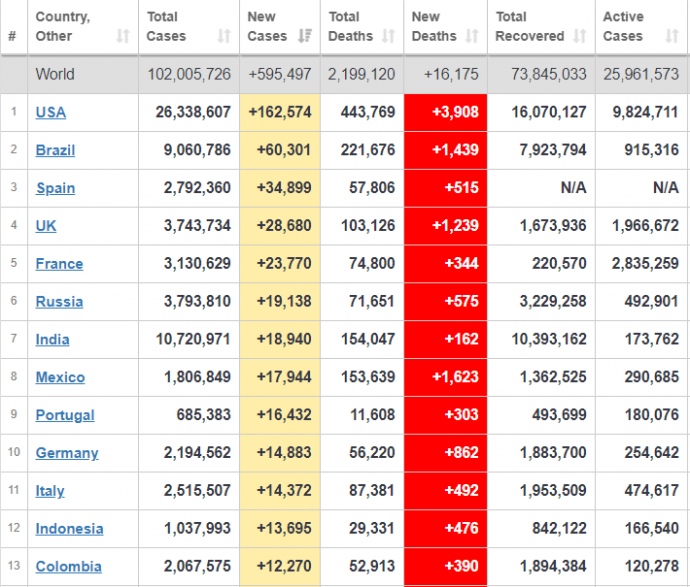690x587 pixels.
Task: View Russia's country details
Action: pos(59,302)
